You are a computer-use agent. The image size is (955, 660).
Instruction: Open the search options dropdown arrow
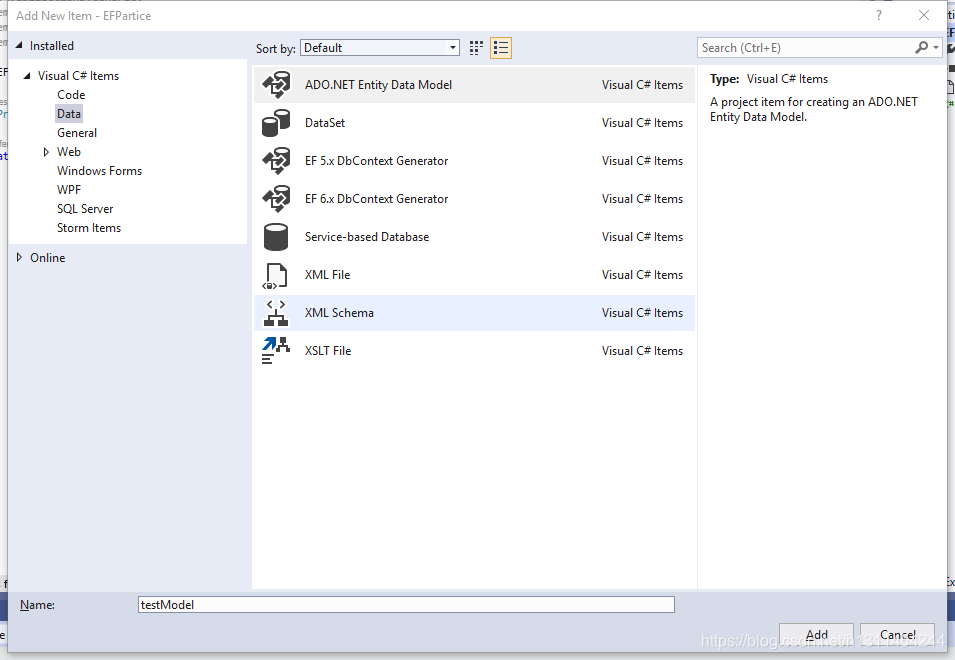(x=936, y=47)
